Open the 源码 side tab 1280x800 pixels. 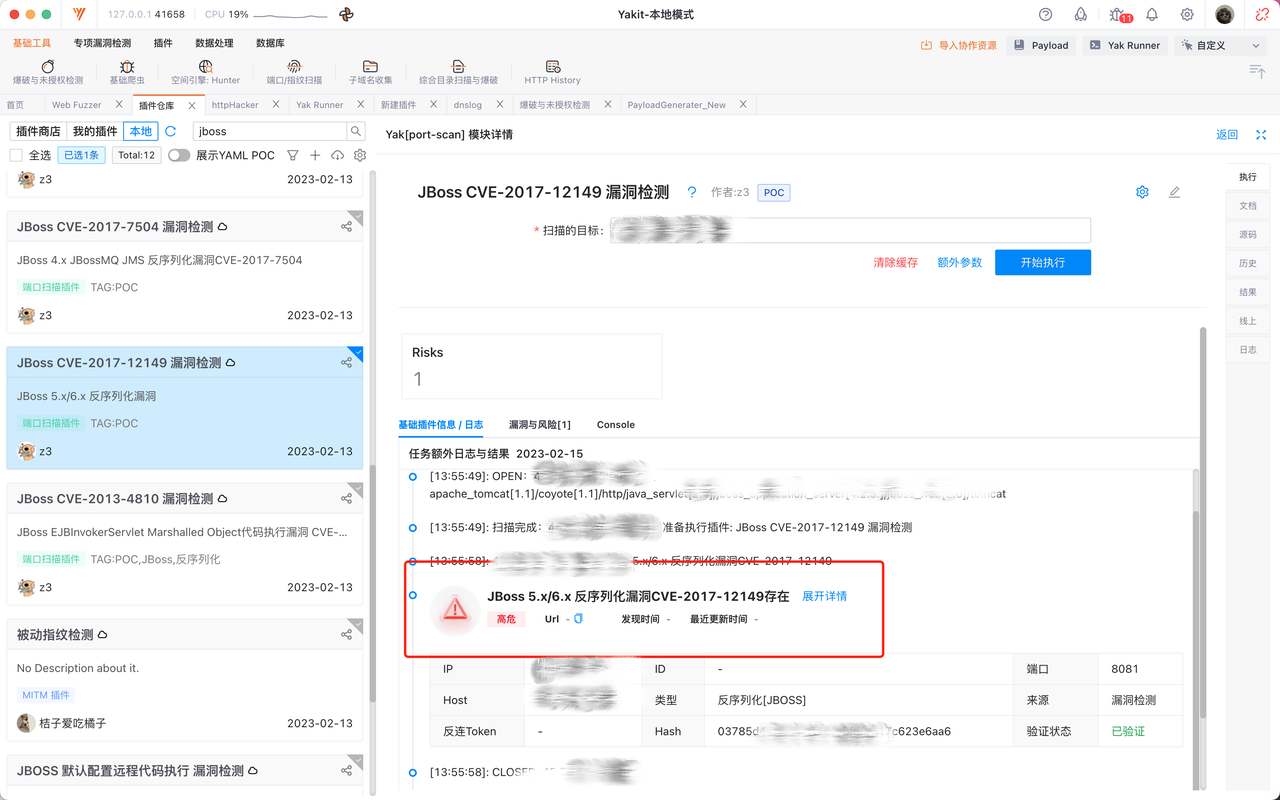pyautogui.click(x=1248, y=235)
